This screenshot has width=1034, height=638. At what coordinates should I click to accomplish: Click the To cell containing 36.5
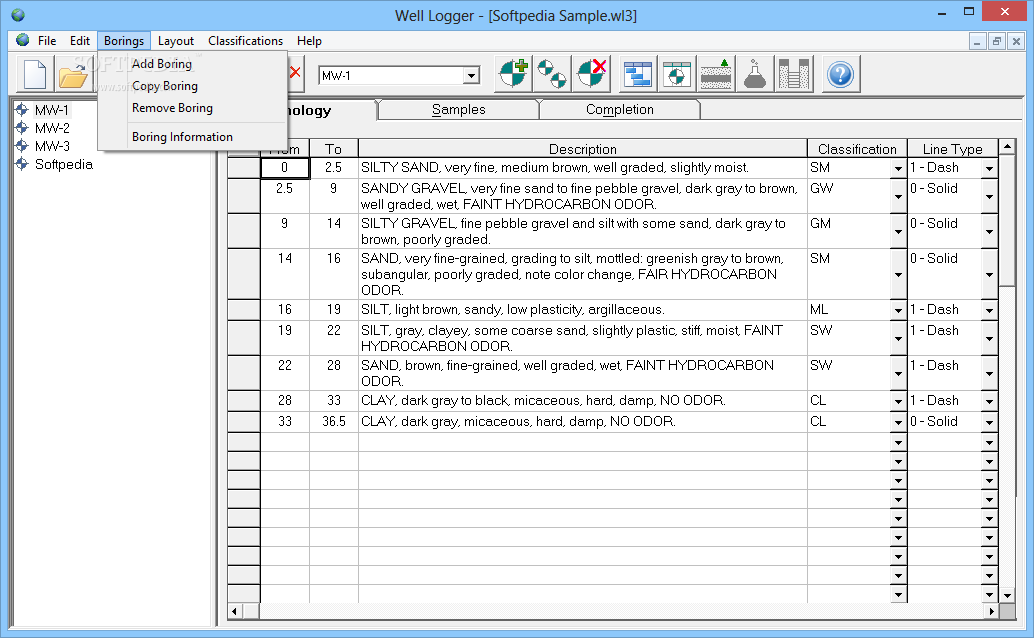[x=334, y=422]
